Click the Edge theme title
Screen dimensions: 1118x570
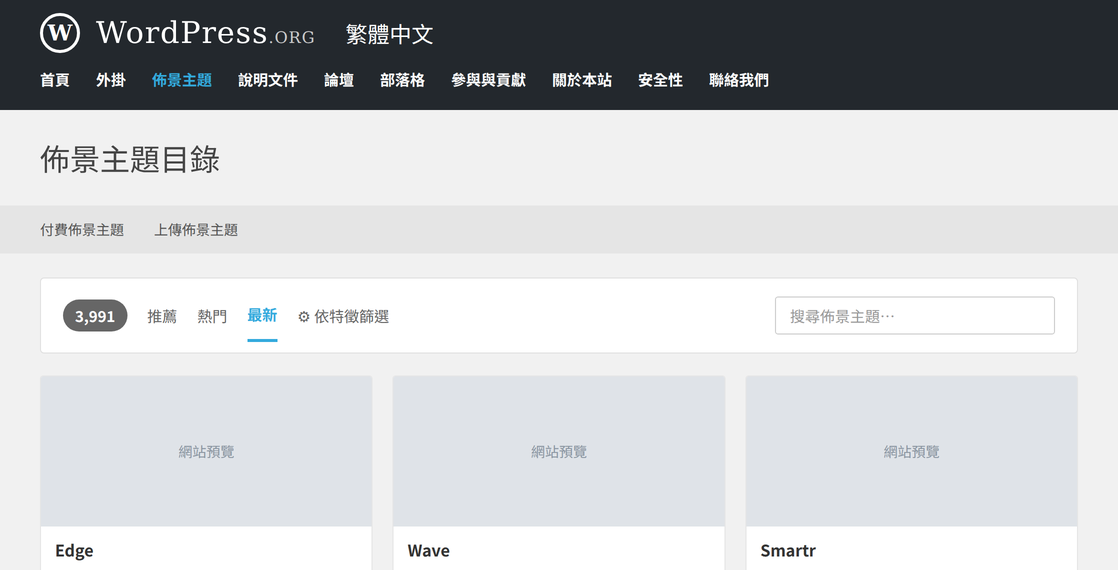pyautogui.click(x=74, y=551)
